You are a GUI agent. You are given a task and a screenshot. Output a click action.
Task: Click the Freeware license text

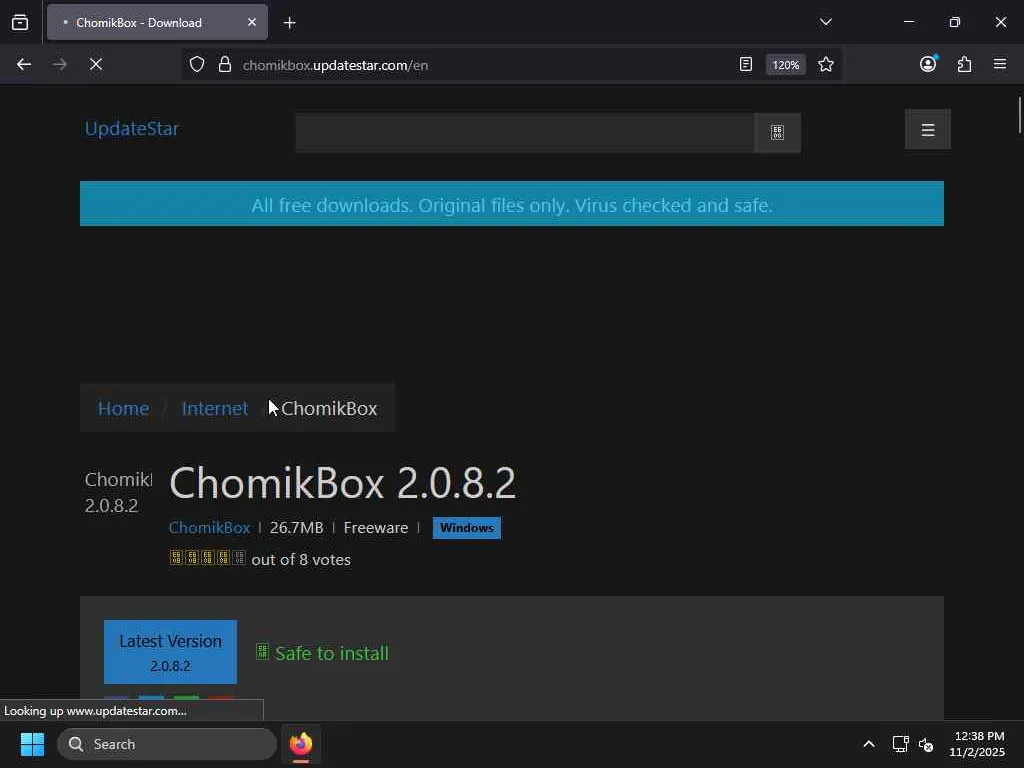click(376, 528)
